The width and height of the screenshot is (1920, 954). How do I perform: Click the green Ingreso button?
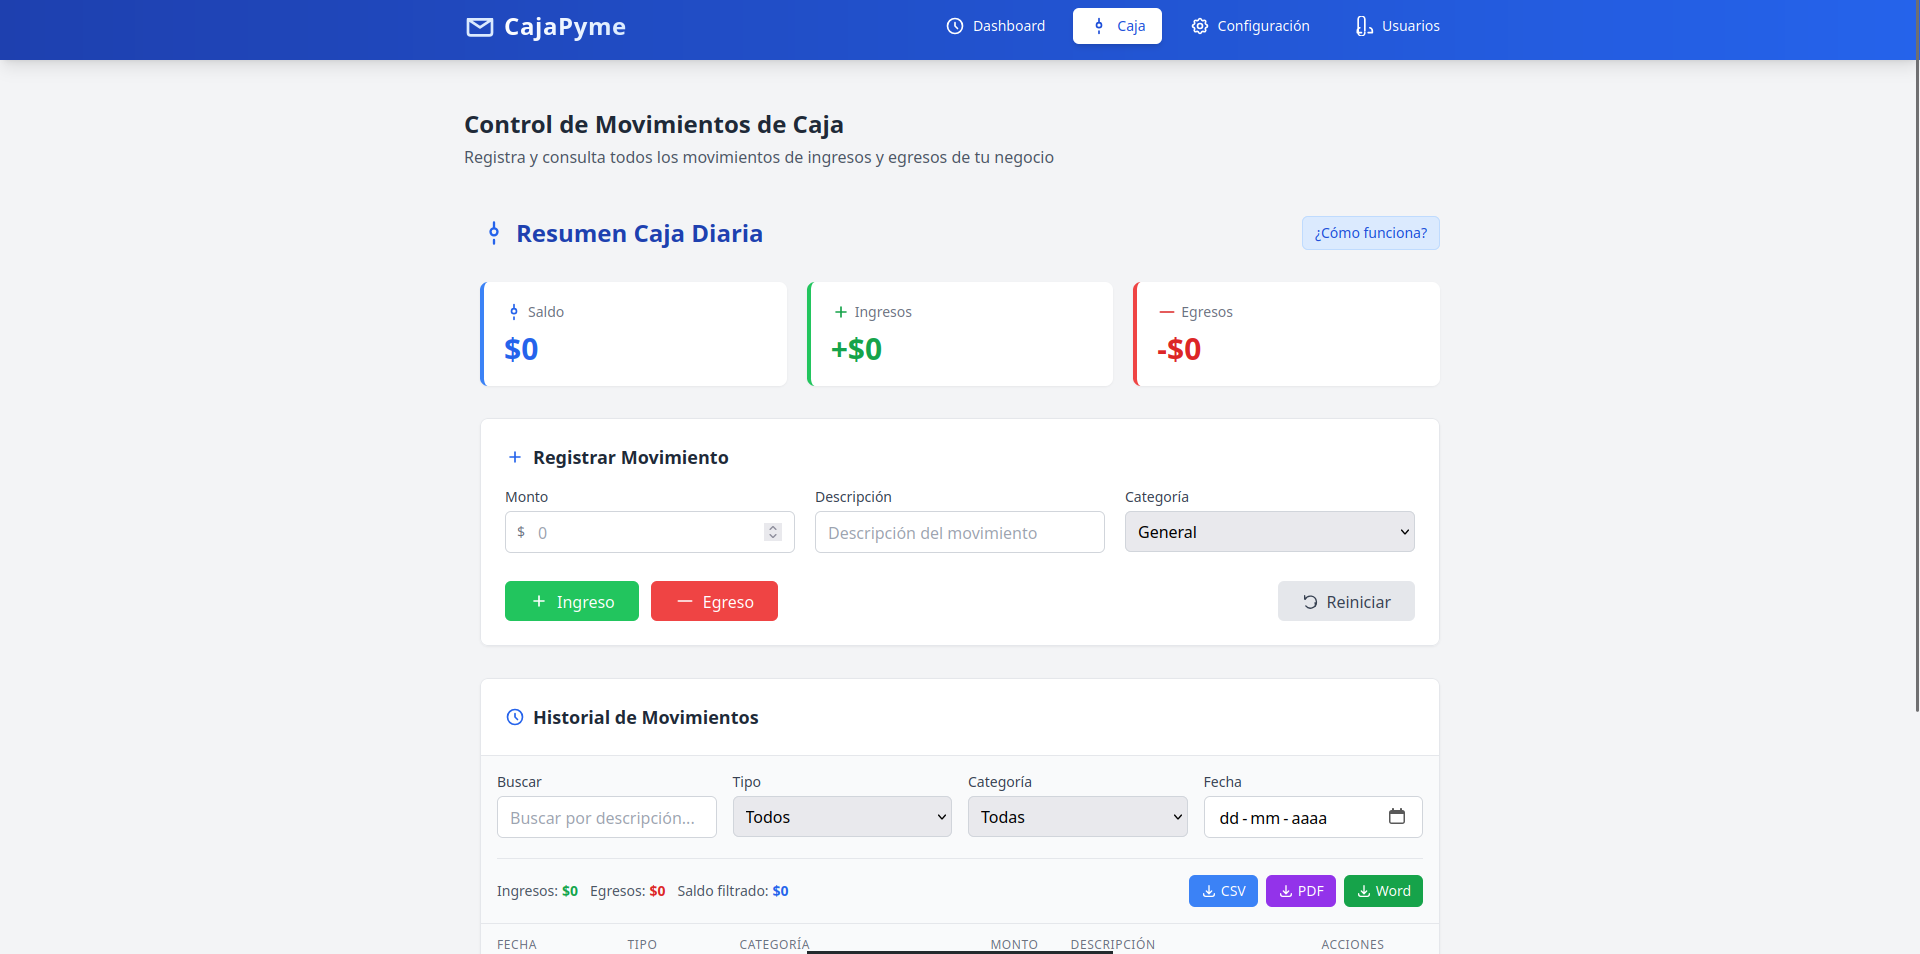[x=572, y=601]
